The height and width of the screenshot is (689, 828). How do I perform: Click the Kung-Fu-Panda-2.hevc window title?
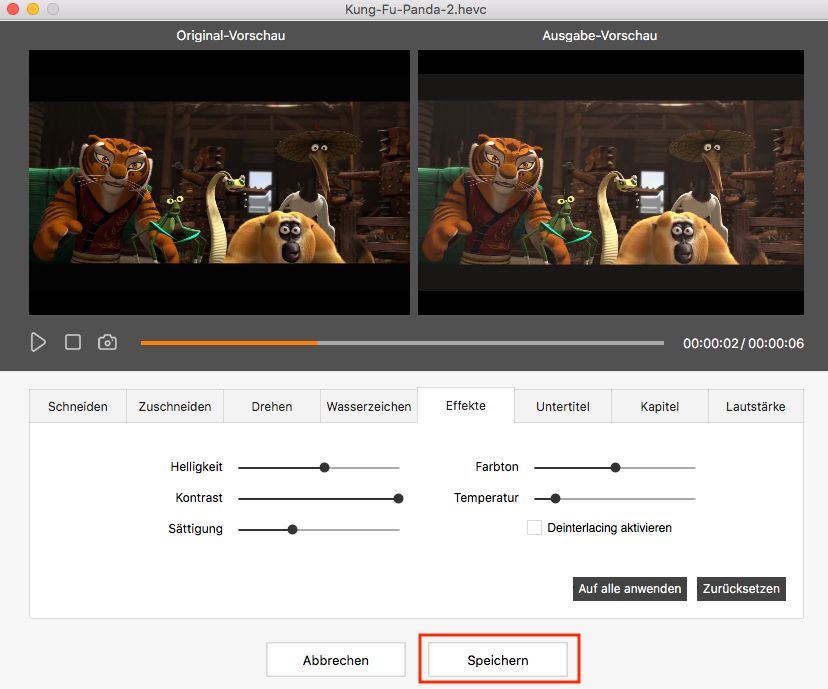(x=416, y=10)
